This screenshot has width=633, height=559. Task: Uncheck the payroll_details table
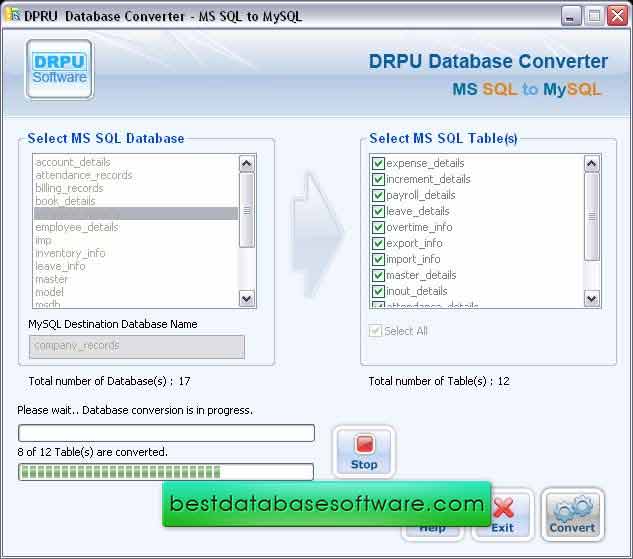point(378,195)
